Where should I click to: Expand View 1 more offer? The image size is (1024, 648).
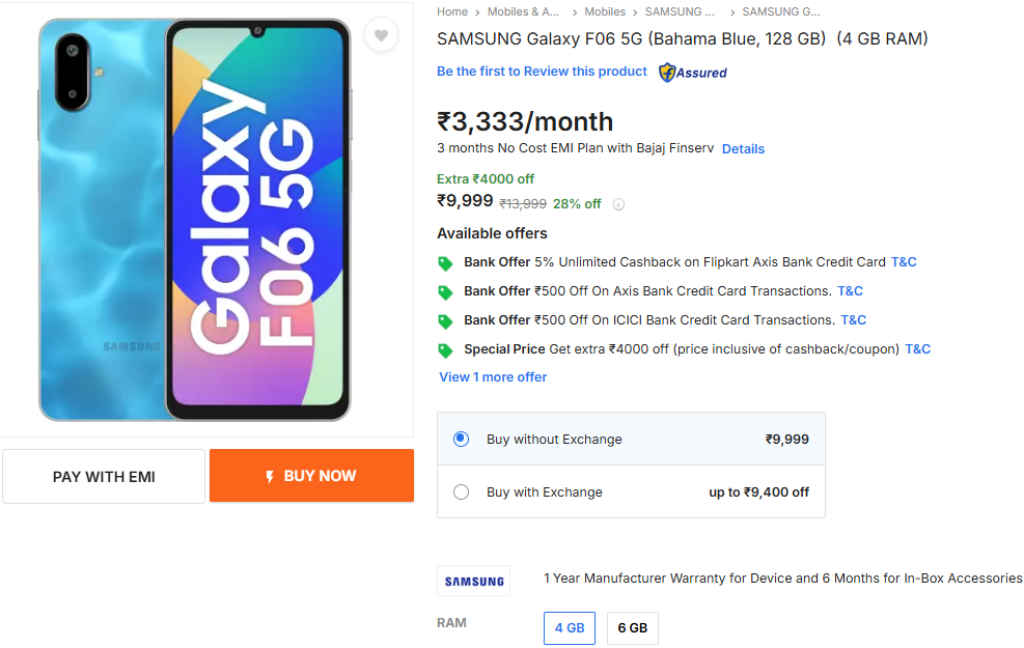pos(492,377)
